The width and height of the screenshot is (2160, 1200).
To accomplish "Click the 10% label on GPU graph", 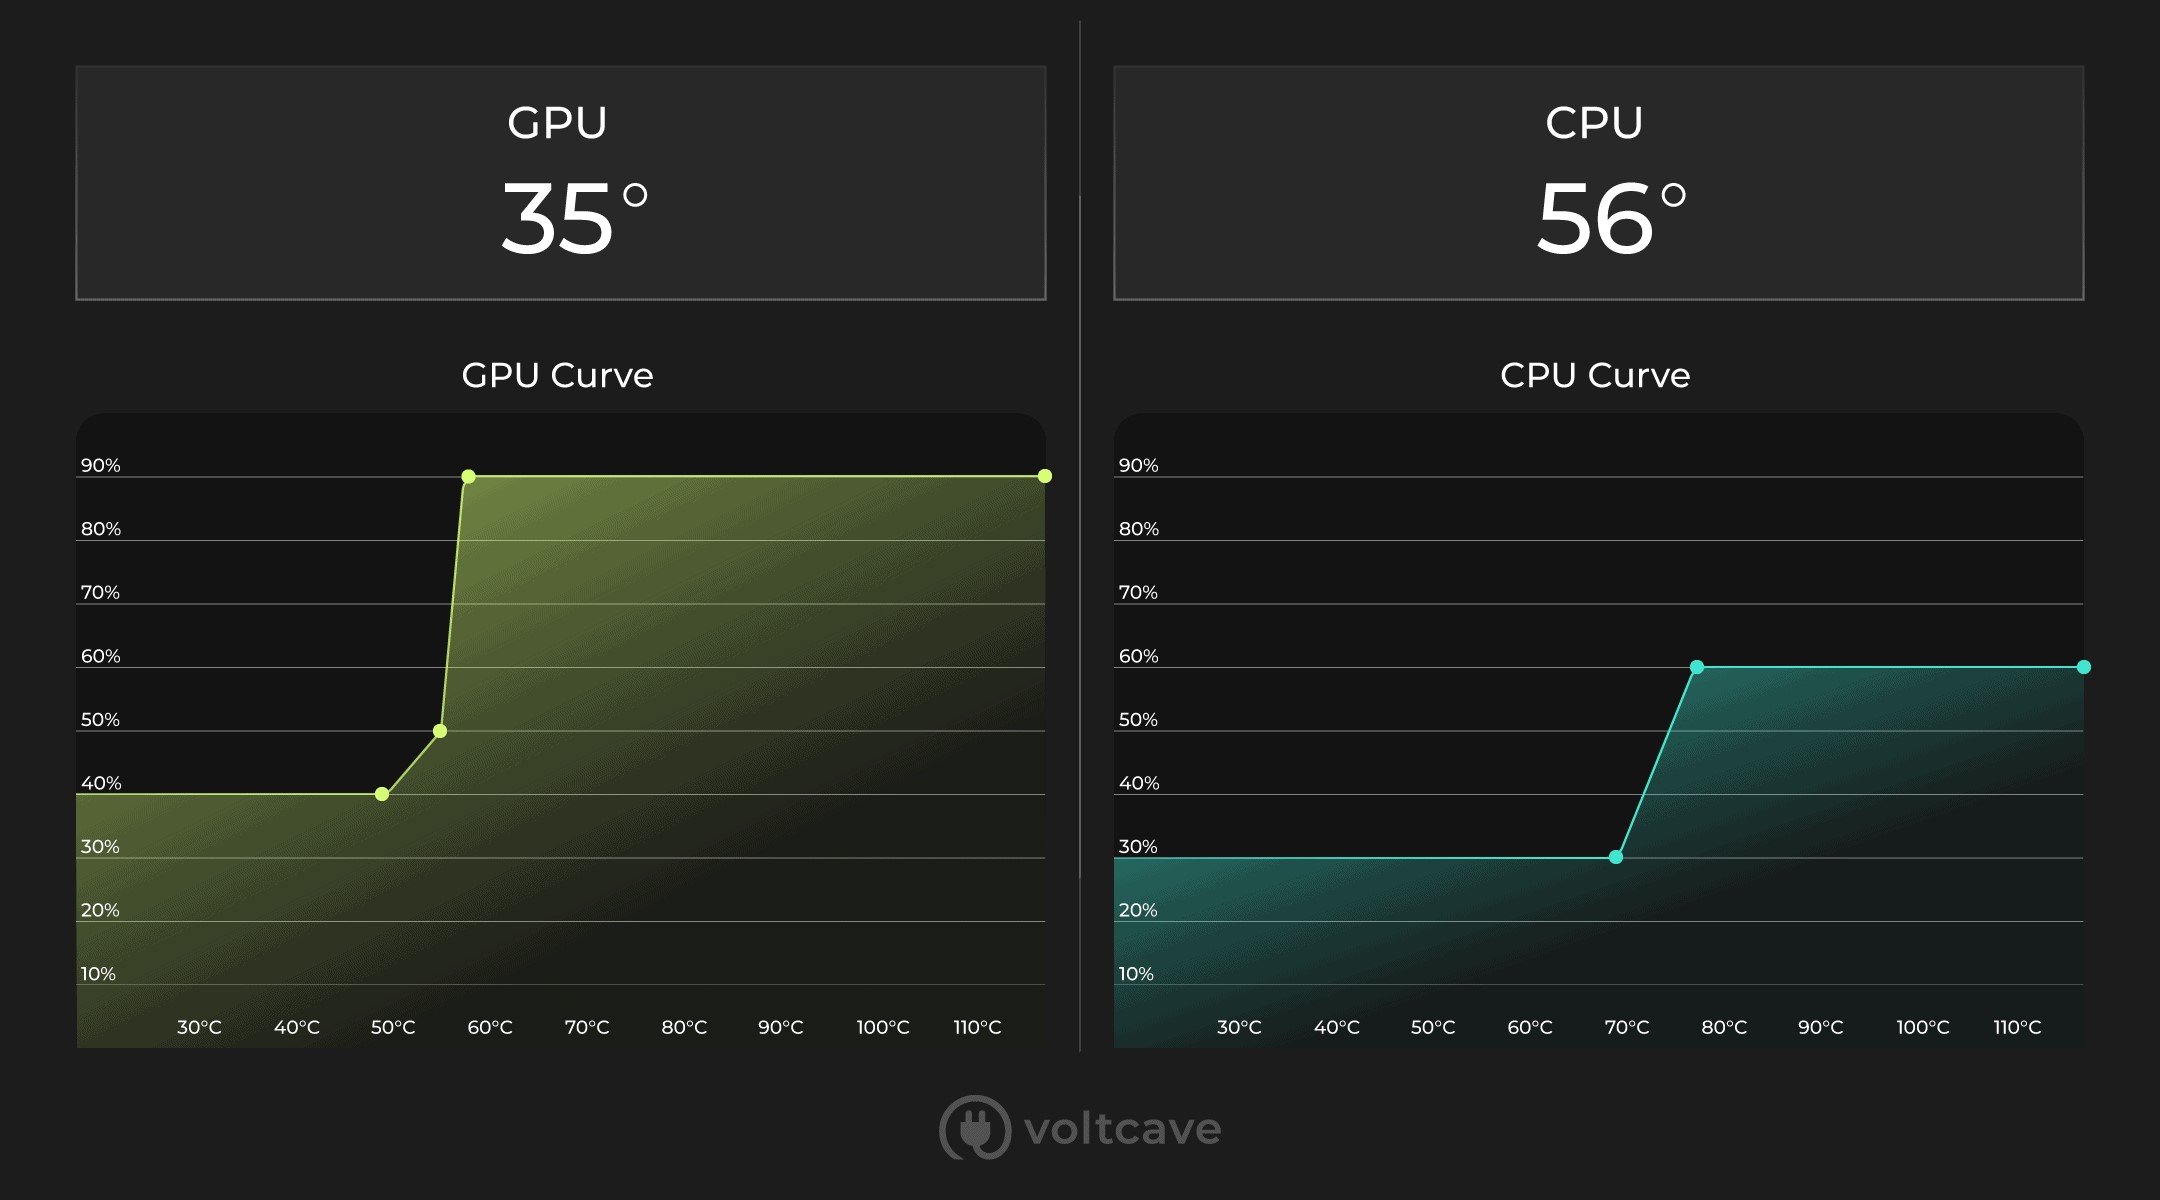I will pyautogui.click(x=98, y=973).
